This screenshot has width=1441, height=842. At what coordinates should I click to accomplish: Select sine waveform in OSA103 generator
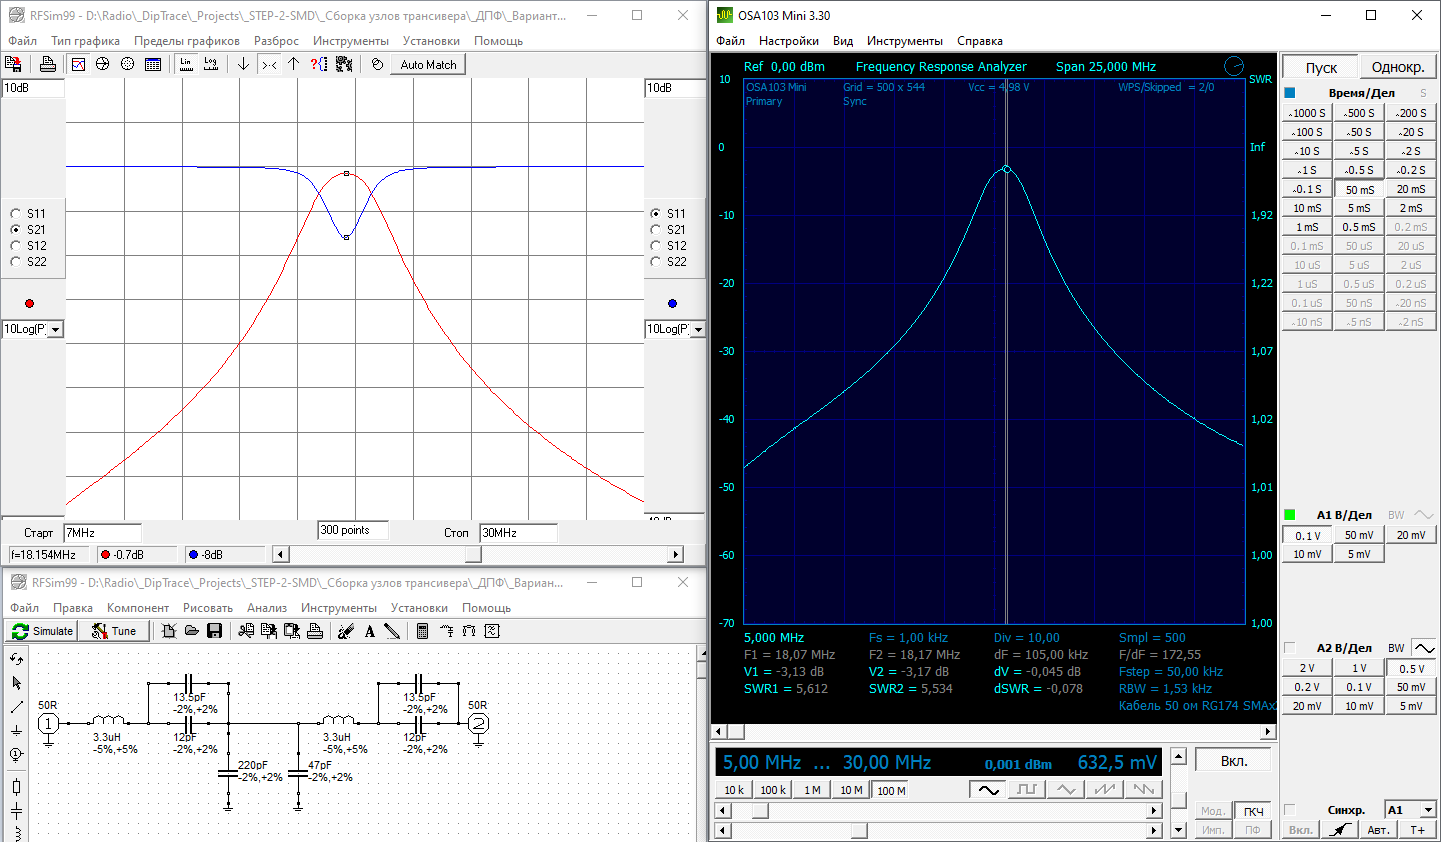click(x=988, y=789)
